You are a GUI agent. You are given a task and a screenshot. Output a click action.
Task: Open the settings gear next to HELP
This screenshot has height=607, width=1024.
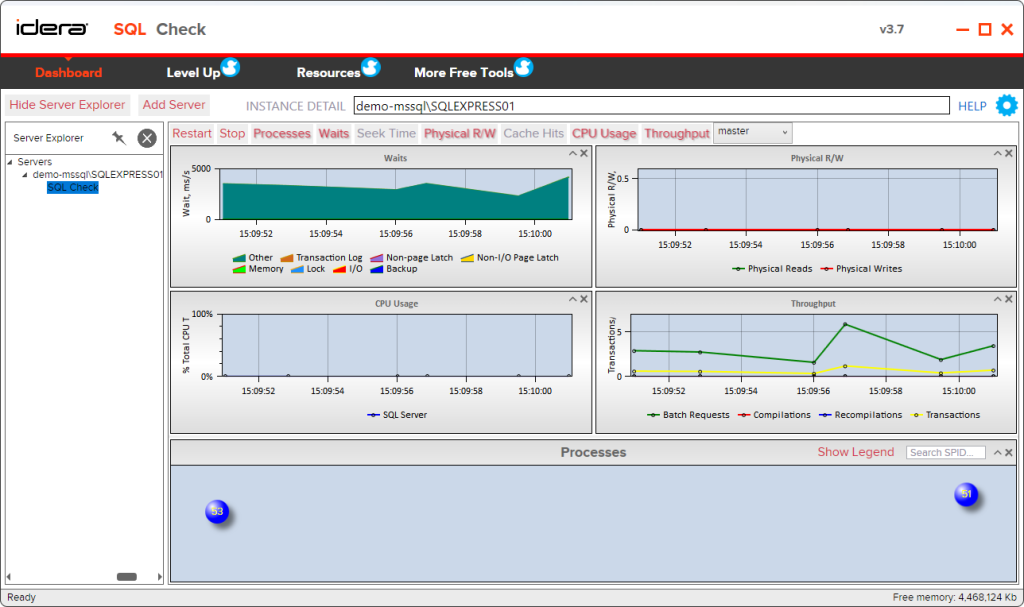click(1006, 105)
